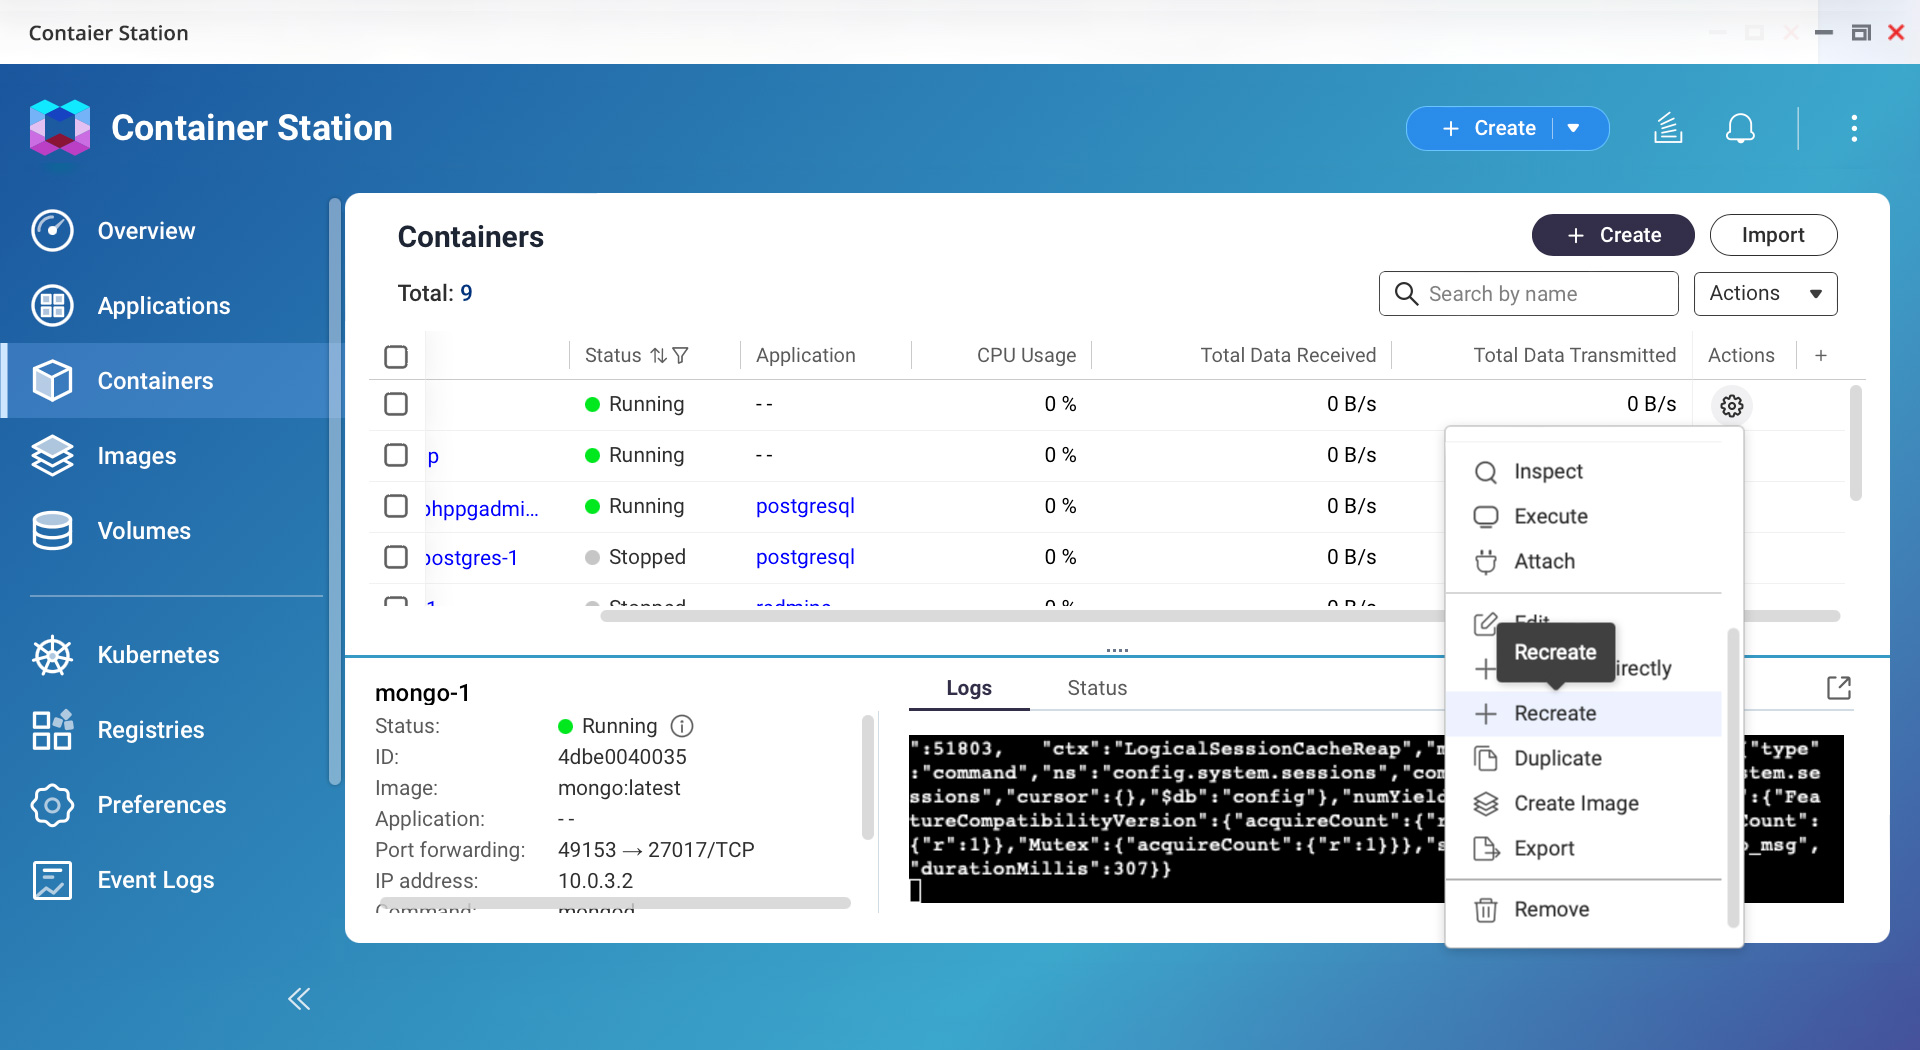Viewport: 1920px width, 1050px height.
Task: Expand the Actions dropdown
Action: (x=1765, y=294)
